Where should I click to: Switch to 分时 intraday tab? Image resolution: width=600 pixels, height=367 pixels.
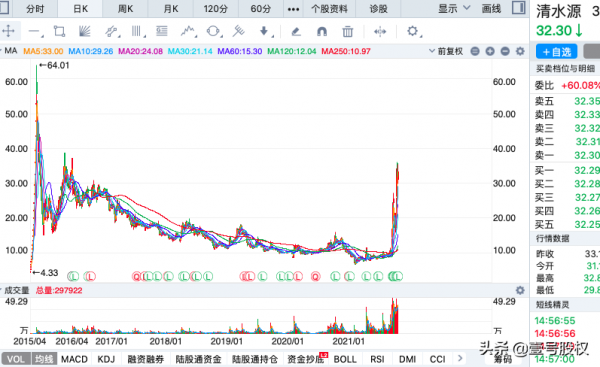coord(35,9)
